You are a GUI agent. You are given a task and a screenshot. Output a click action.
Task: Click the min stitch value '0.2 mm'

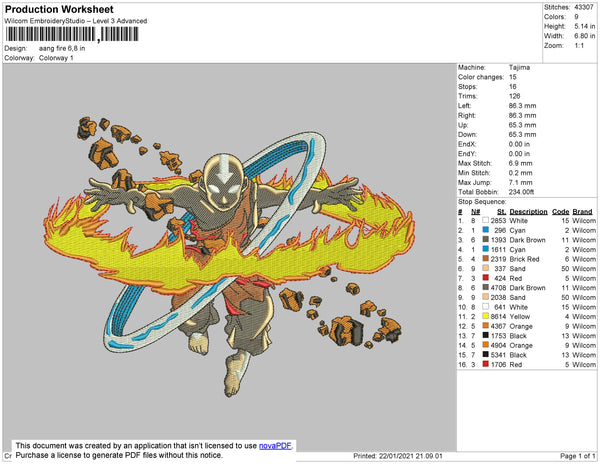click(x=520, y=173)
